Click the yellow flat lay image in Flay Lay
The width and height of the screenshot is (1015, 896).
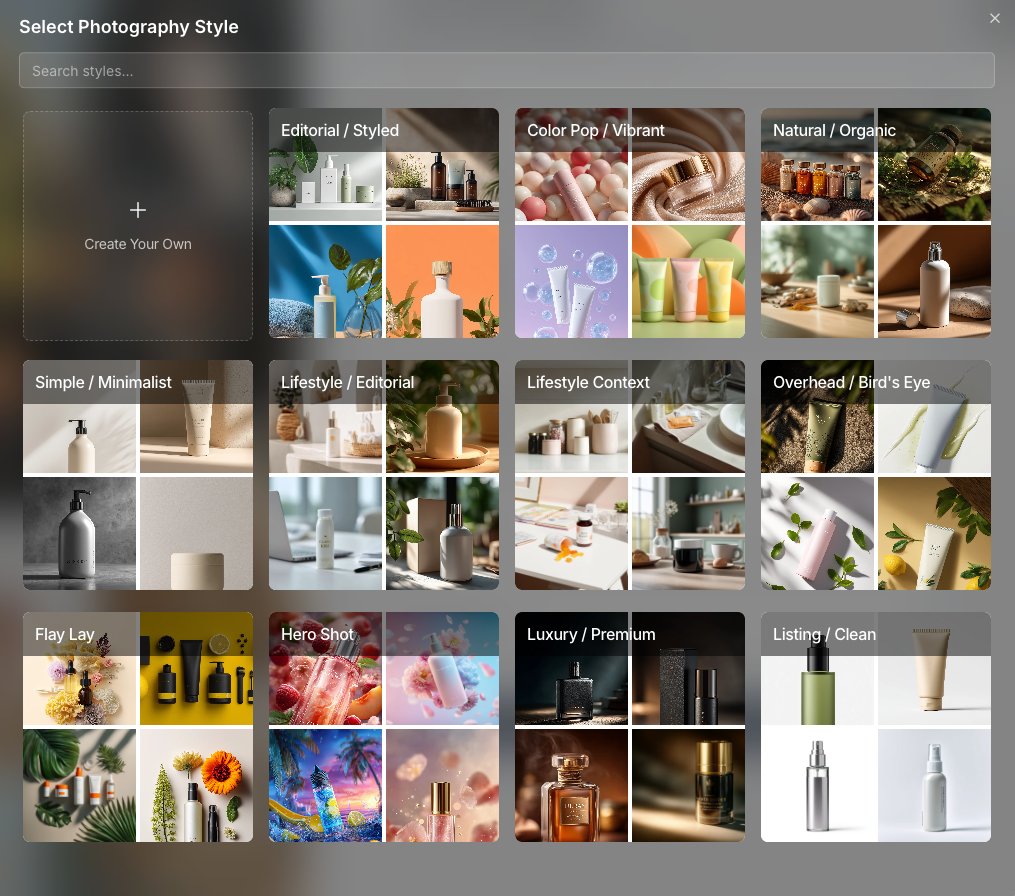pos(196,668)
